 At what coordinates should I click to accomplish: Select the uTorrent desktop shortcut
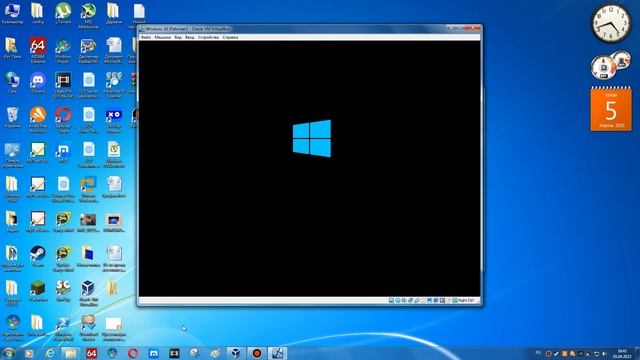coord(63,13)
